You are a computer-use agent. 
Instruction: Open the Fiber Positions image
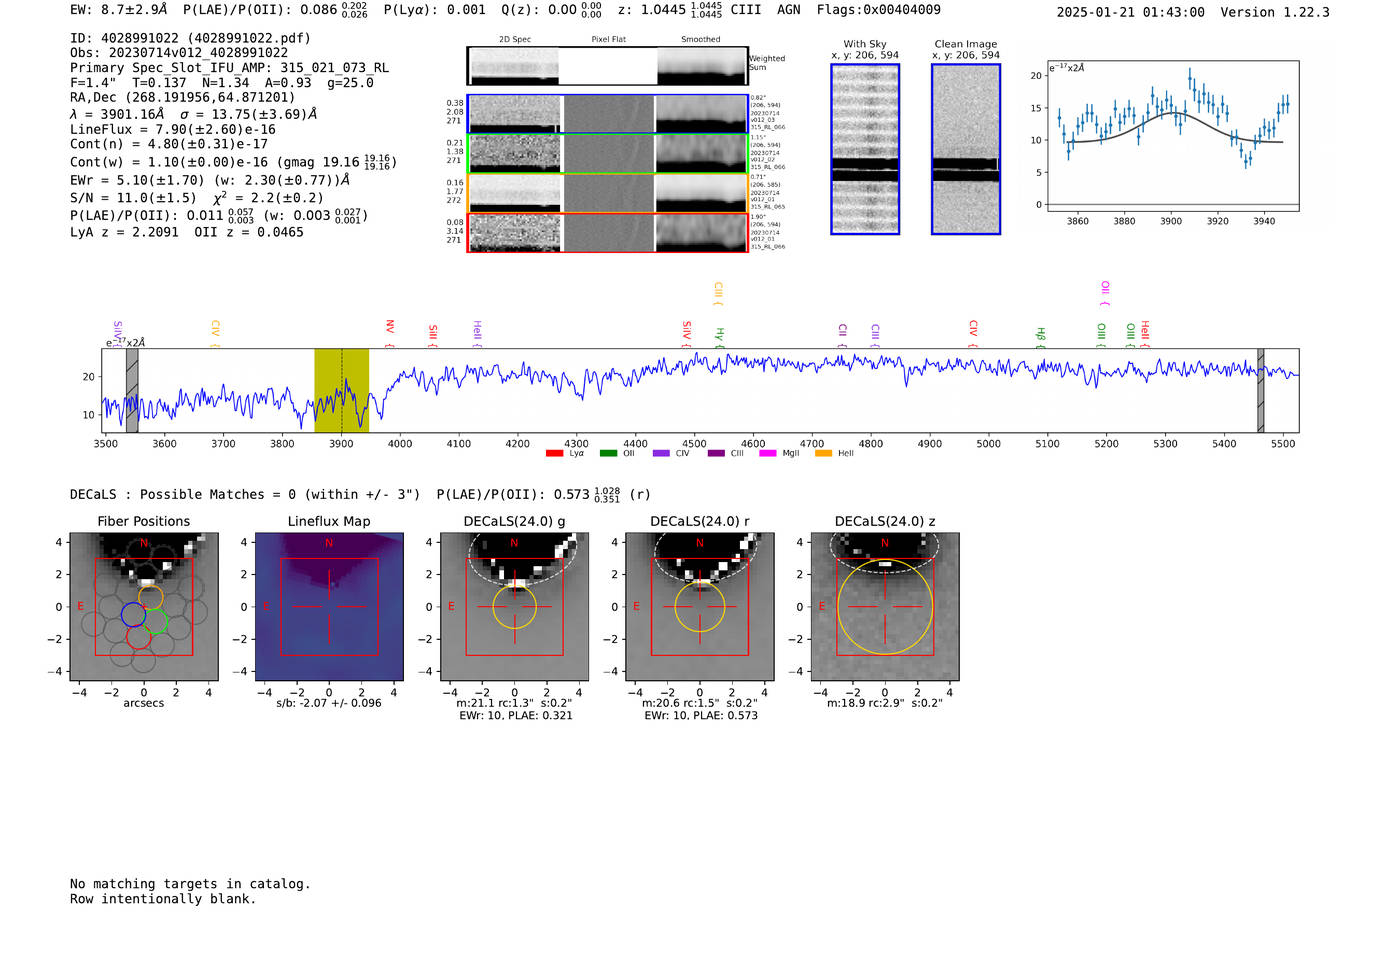pyautogui.click(x=143, y=606)
